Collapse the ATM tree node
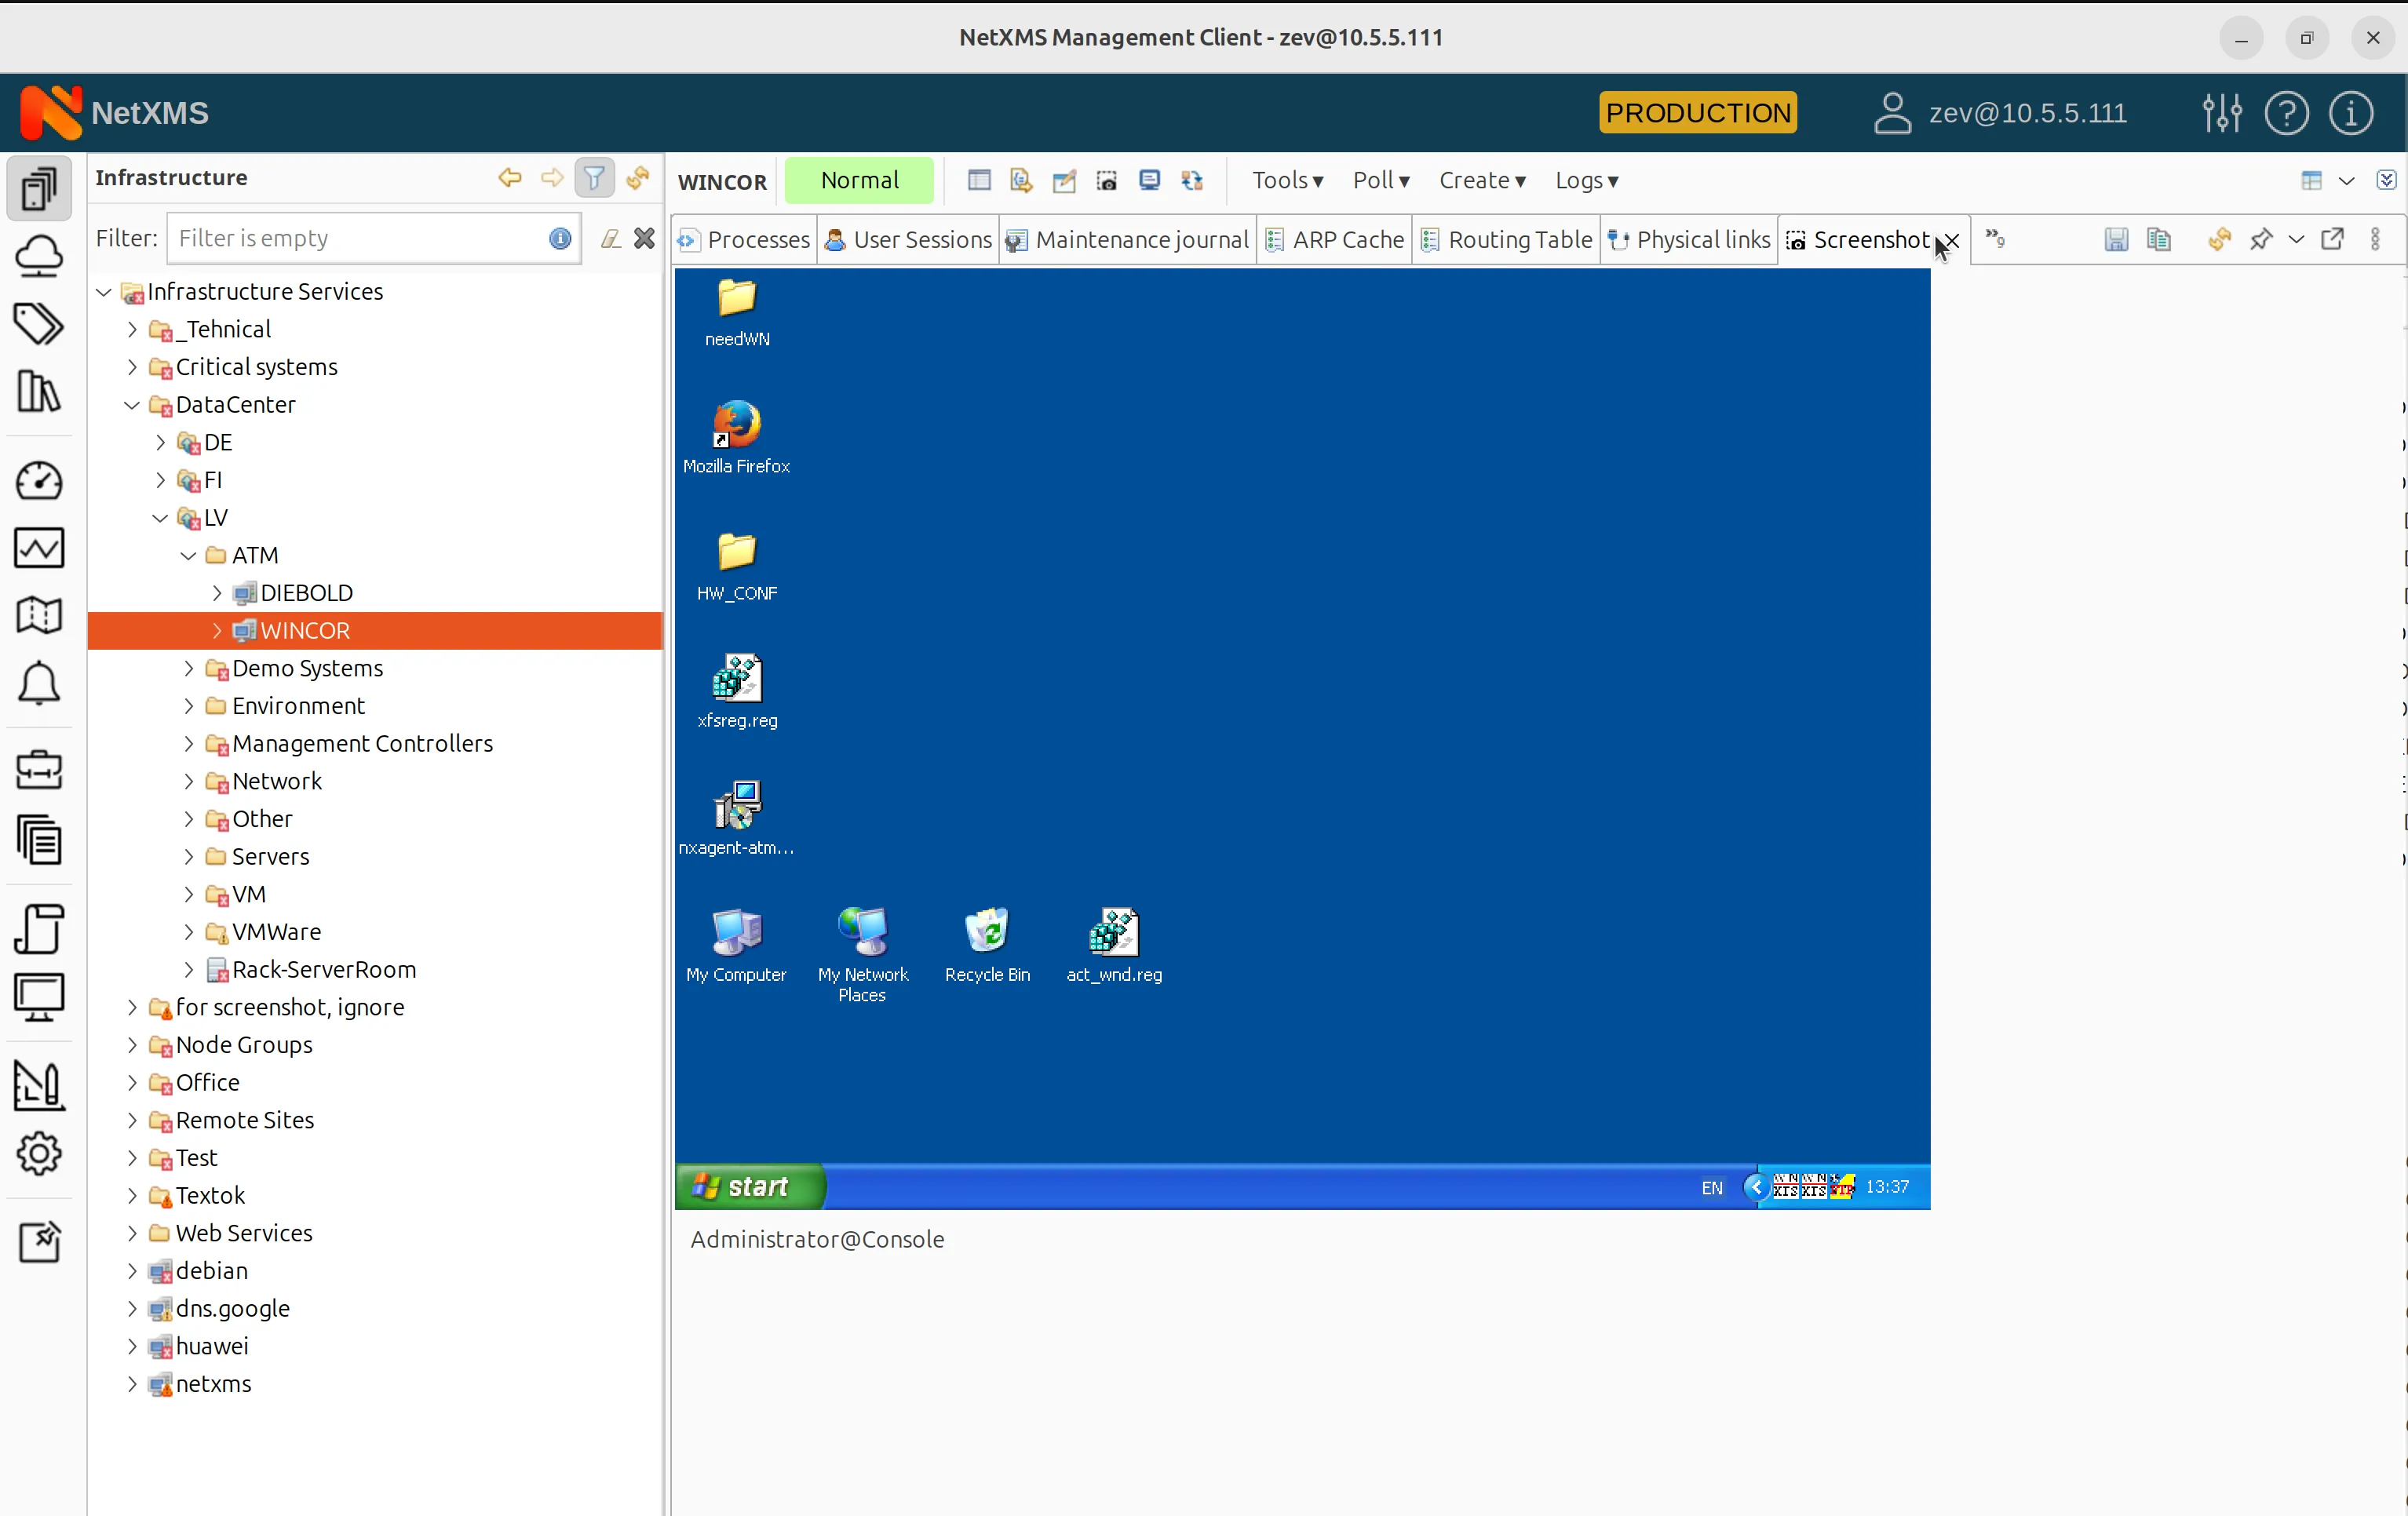This screenshot has width=2408, height=1516. (188, 555)
